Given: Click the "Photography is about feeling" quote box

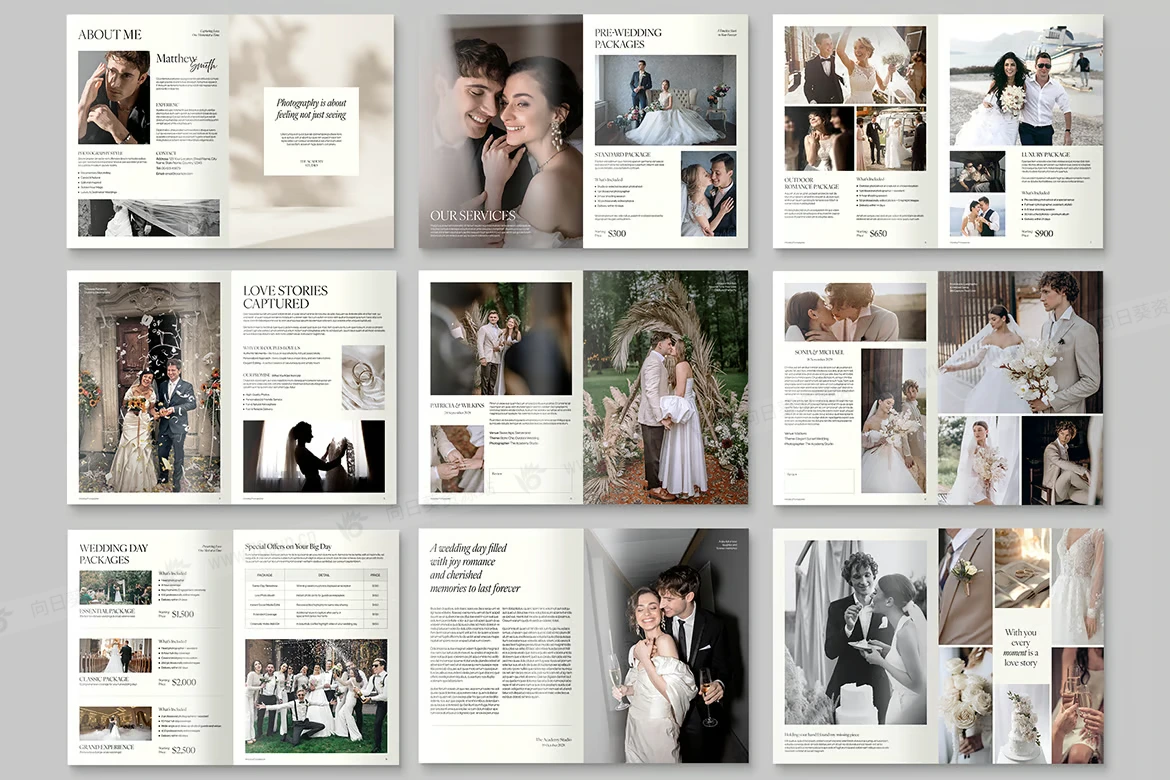Looking at the screenshot, I should click(311, 131).
